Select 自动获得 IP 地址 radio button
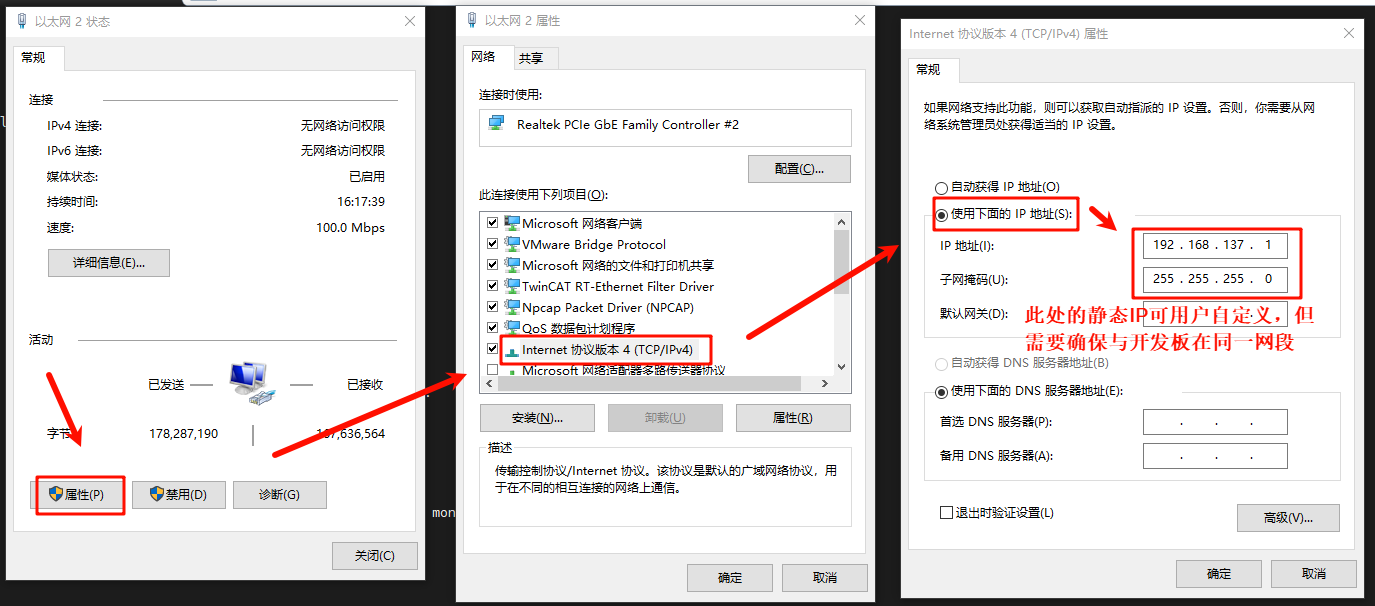This screenshot has width=1375, height=606. 940,187
